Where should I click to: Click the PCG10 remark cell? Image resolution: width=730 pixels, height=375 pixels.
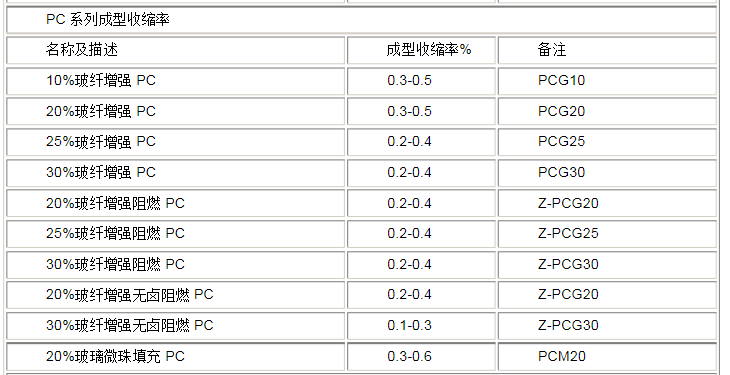pos(607,81)
